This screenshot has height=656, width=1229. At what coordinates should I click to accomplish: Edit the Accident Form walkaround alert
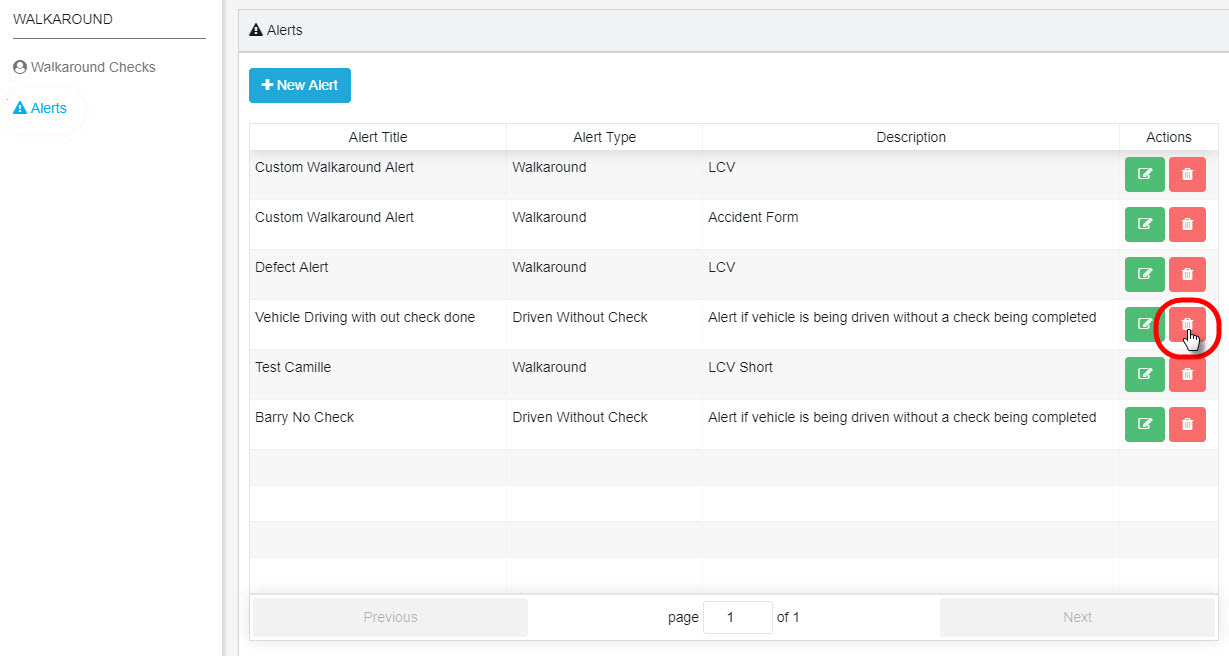pos(1144,224)
